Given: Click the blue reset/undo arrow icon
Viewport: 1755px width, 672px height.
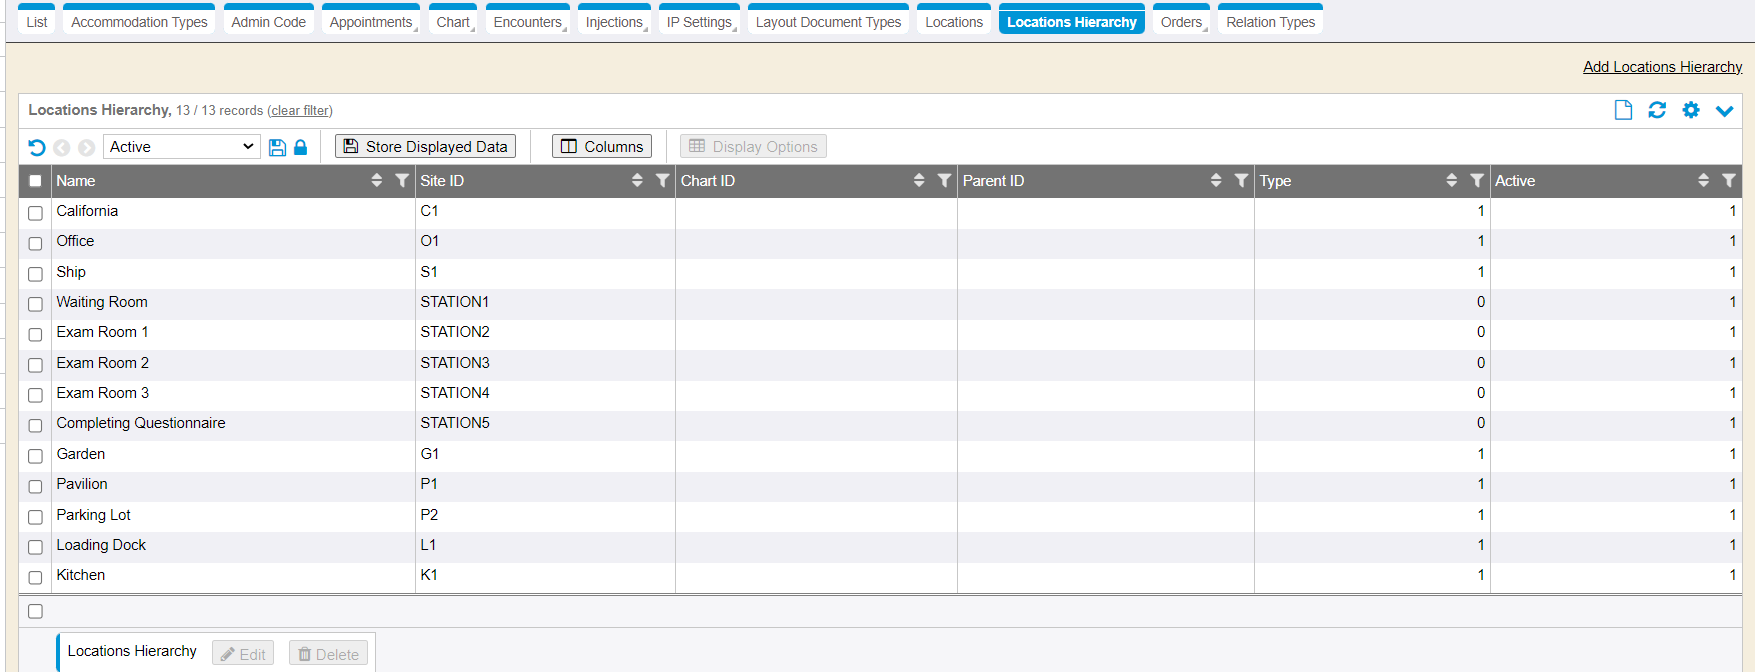Looking at the screenshot, I should tap(37, 147).
